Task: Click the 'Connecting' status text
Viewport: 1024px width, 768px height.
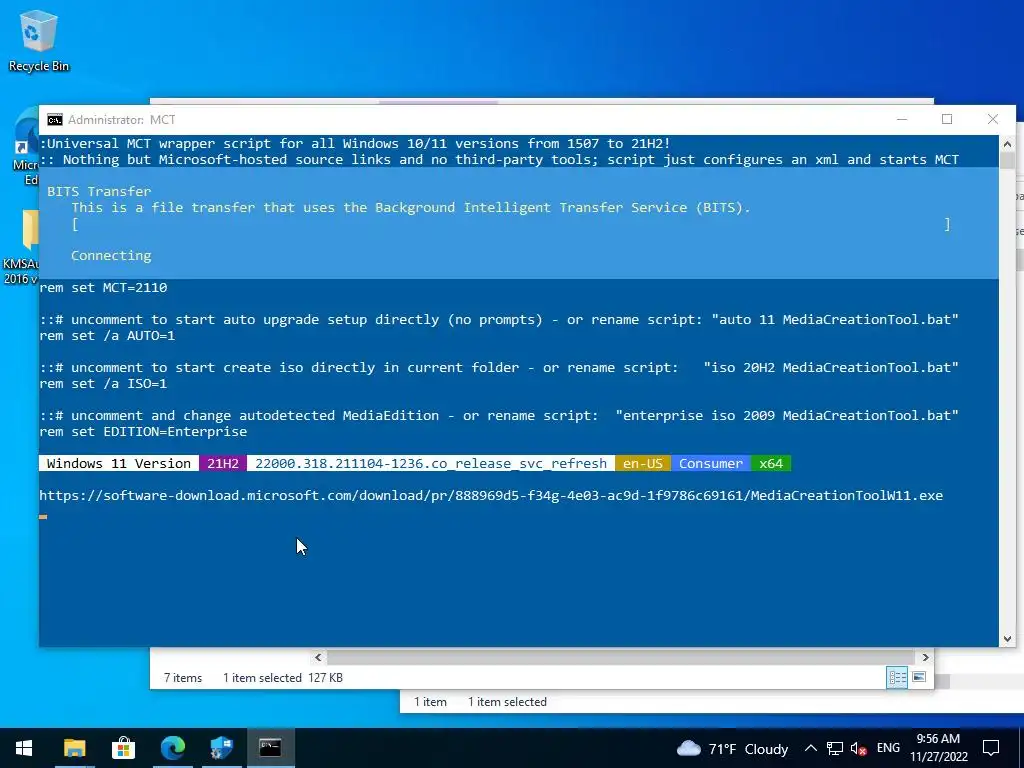Action: click(111, 255)
